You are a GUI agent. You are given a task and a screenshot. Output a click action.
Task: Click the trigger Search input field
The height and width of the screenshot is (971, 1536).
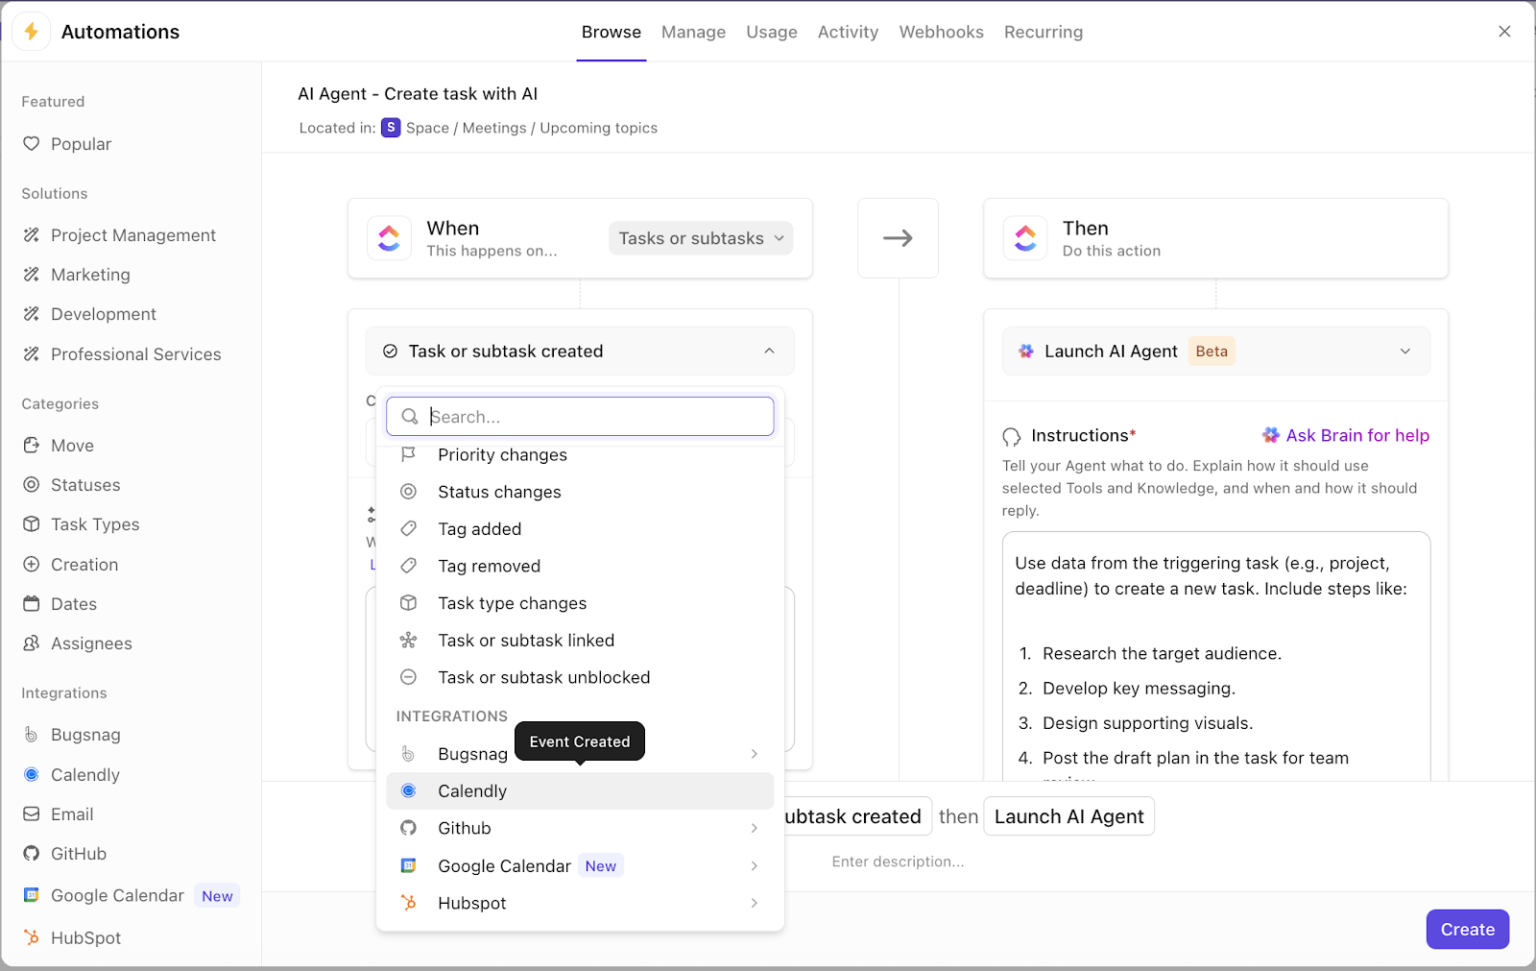(x=590, y=417)
